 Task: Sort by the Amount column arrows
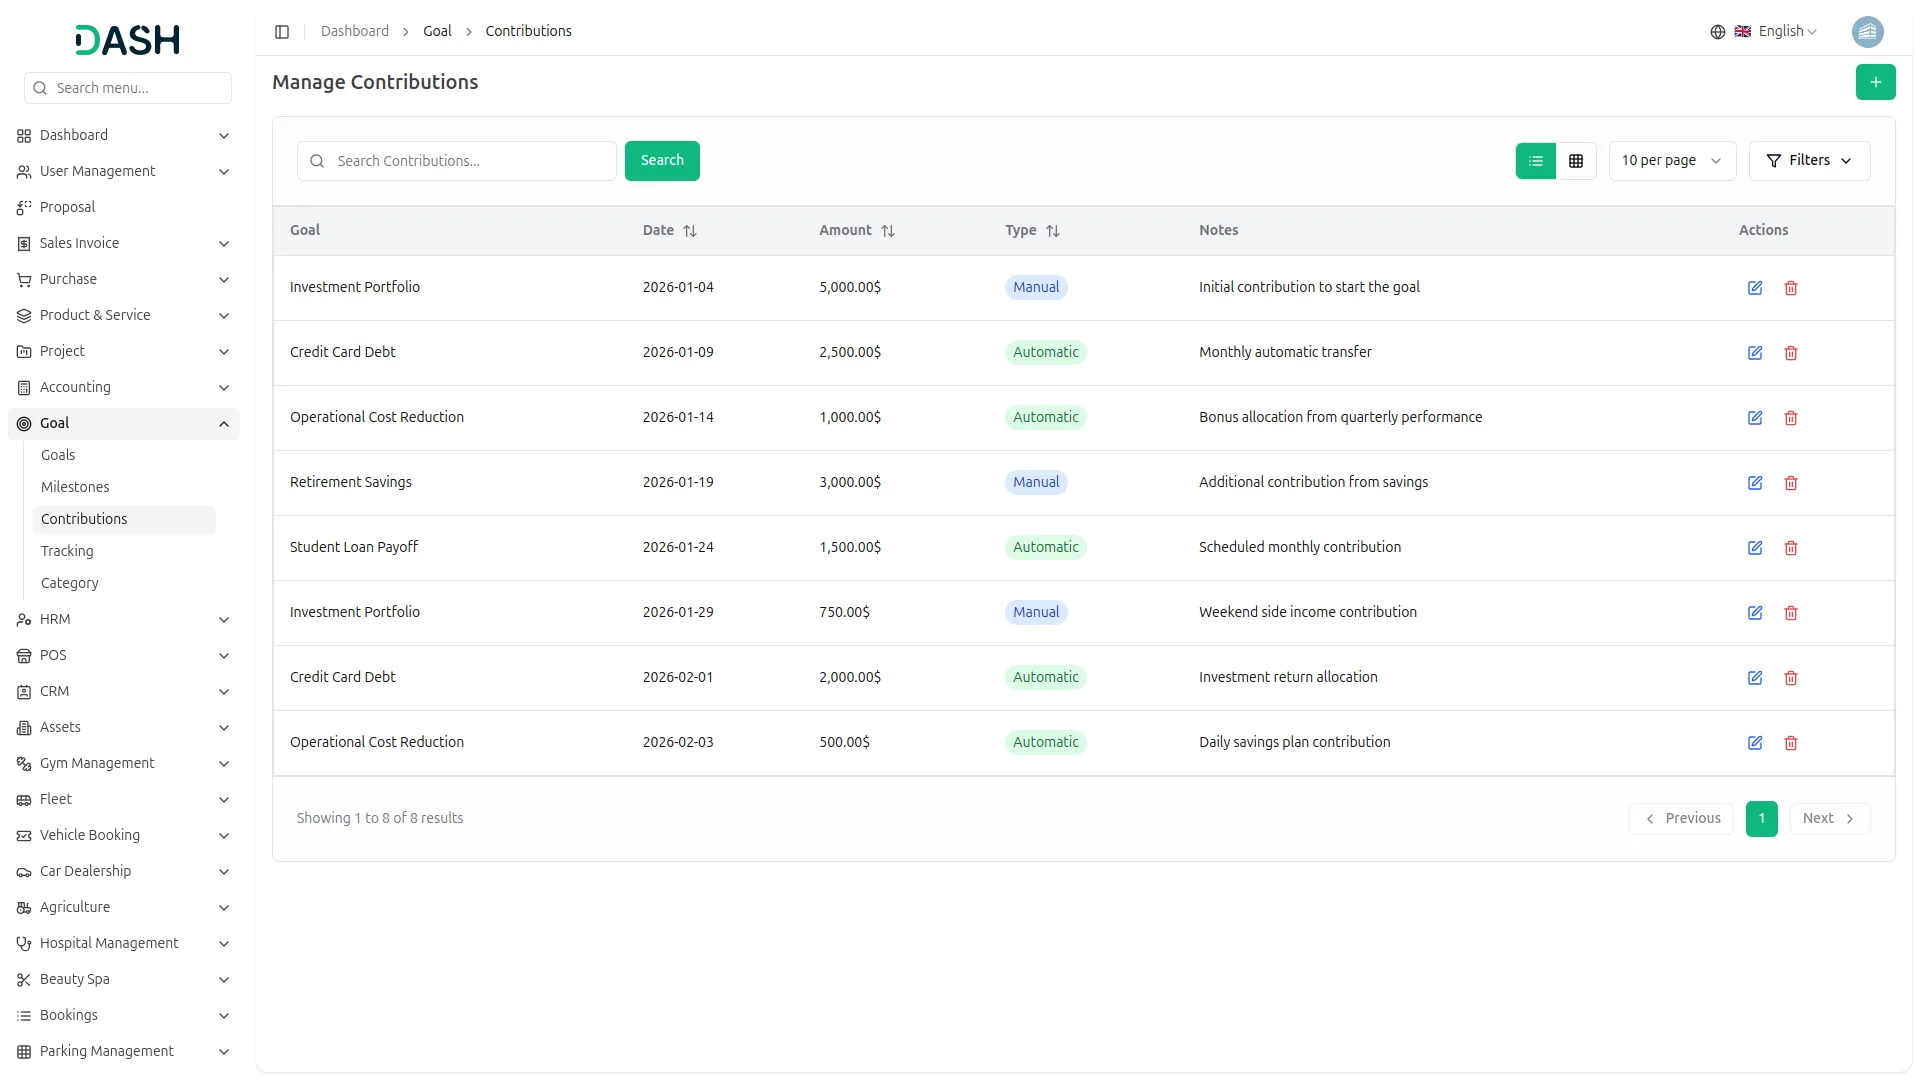click(887, 231)
